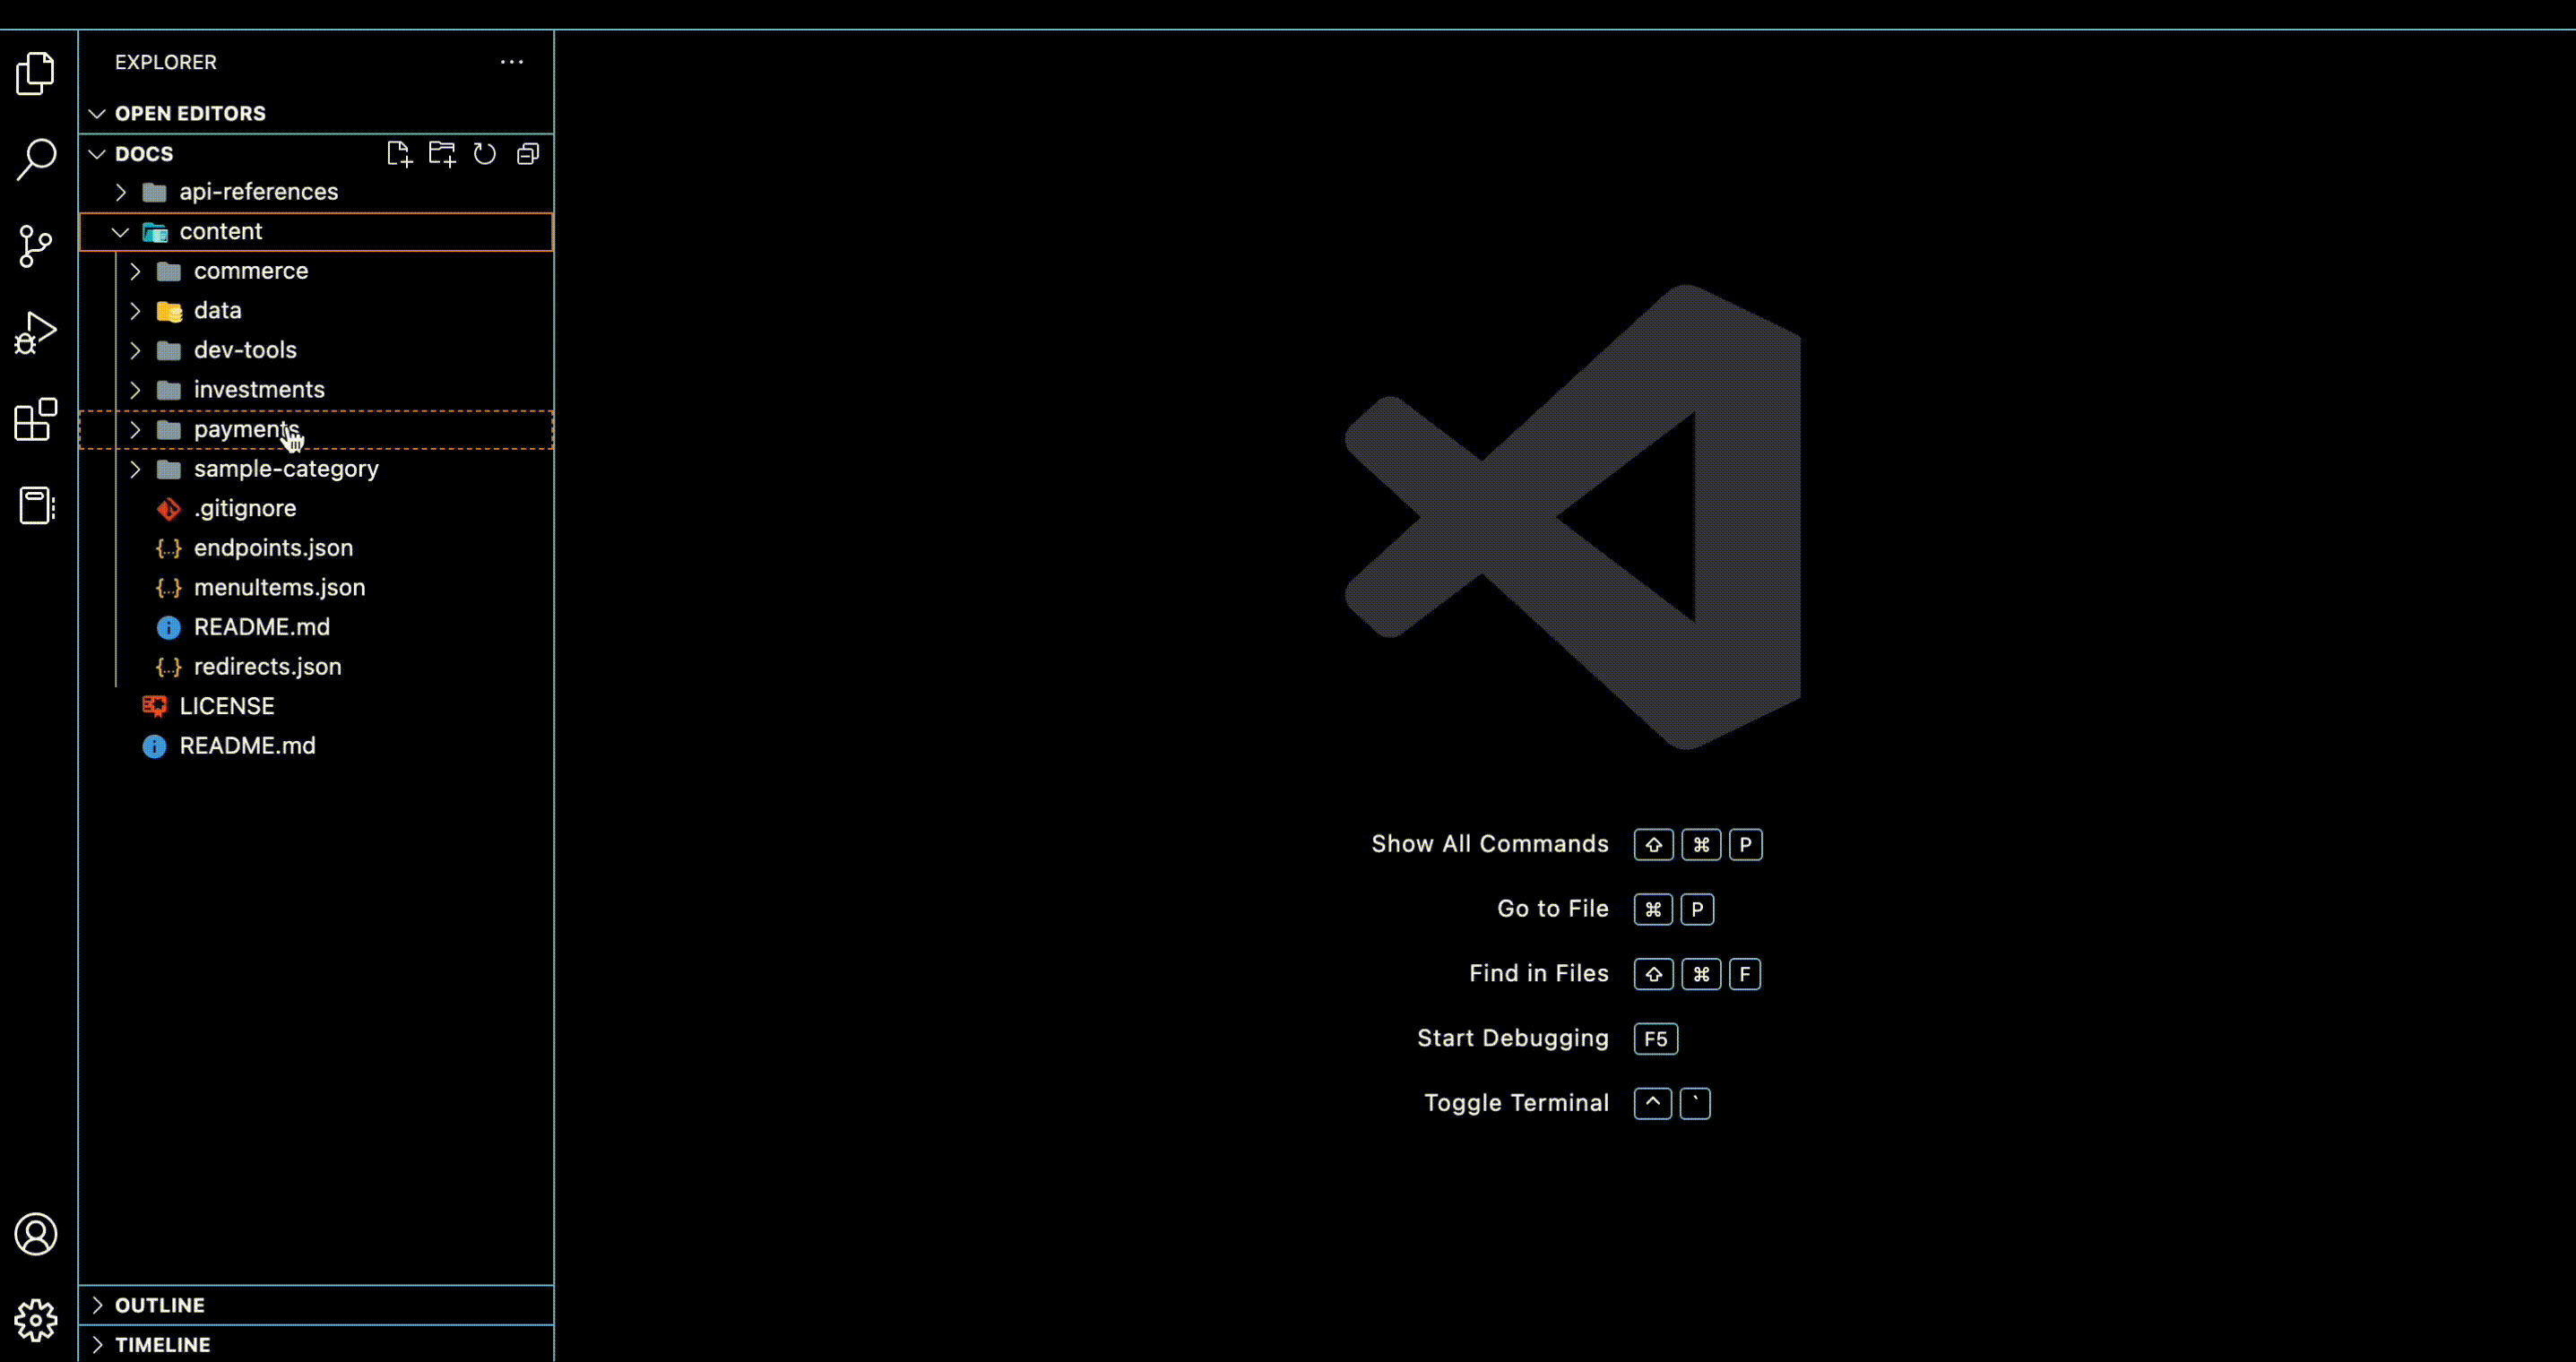Open endpoints.json file

[x=273, y=548]
